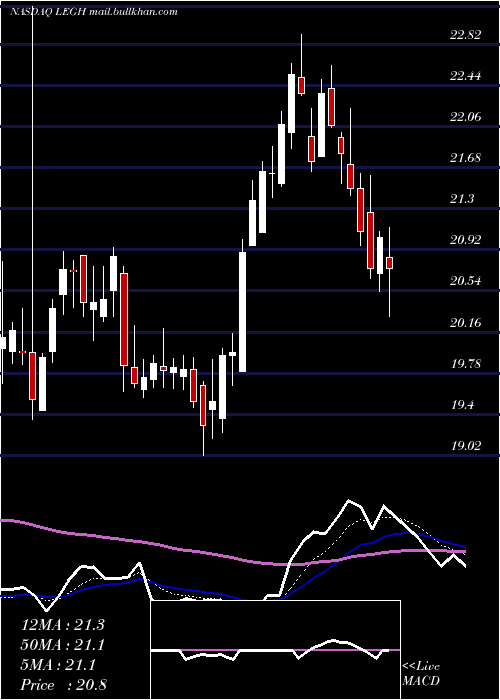Click inside the MACD inset chart
The width and height of the screenshot is (500, 700).
[x=275, y=650]
